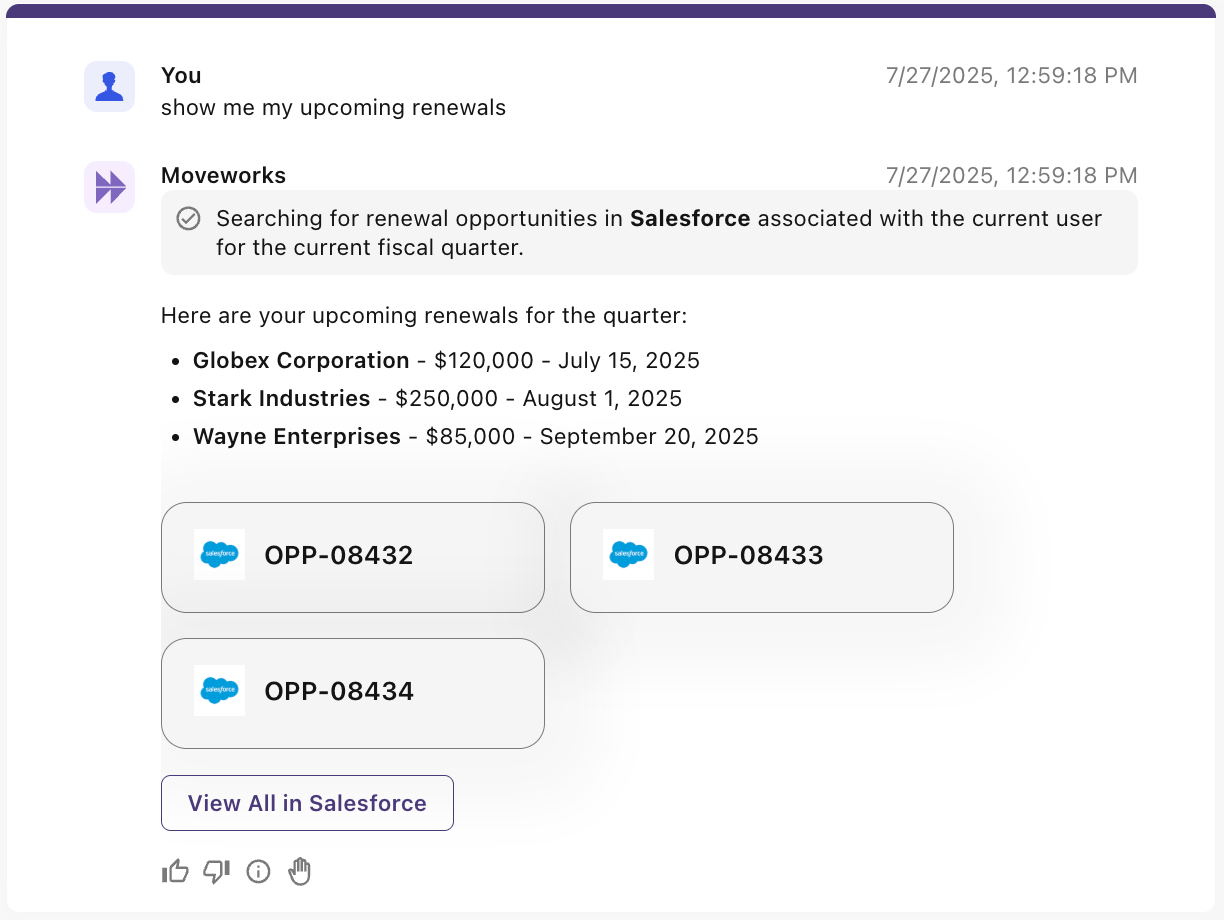Click the Salesforce logo on the OPP-08433 card
The height and width of the screenshot is (920, 1224).
(628, 555)
